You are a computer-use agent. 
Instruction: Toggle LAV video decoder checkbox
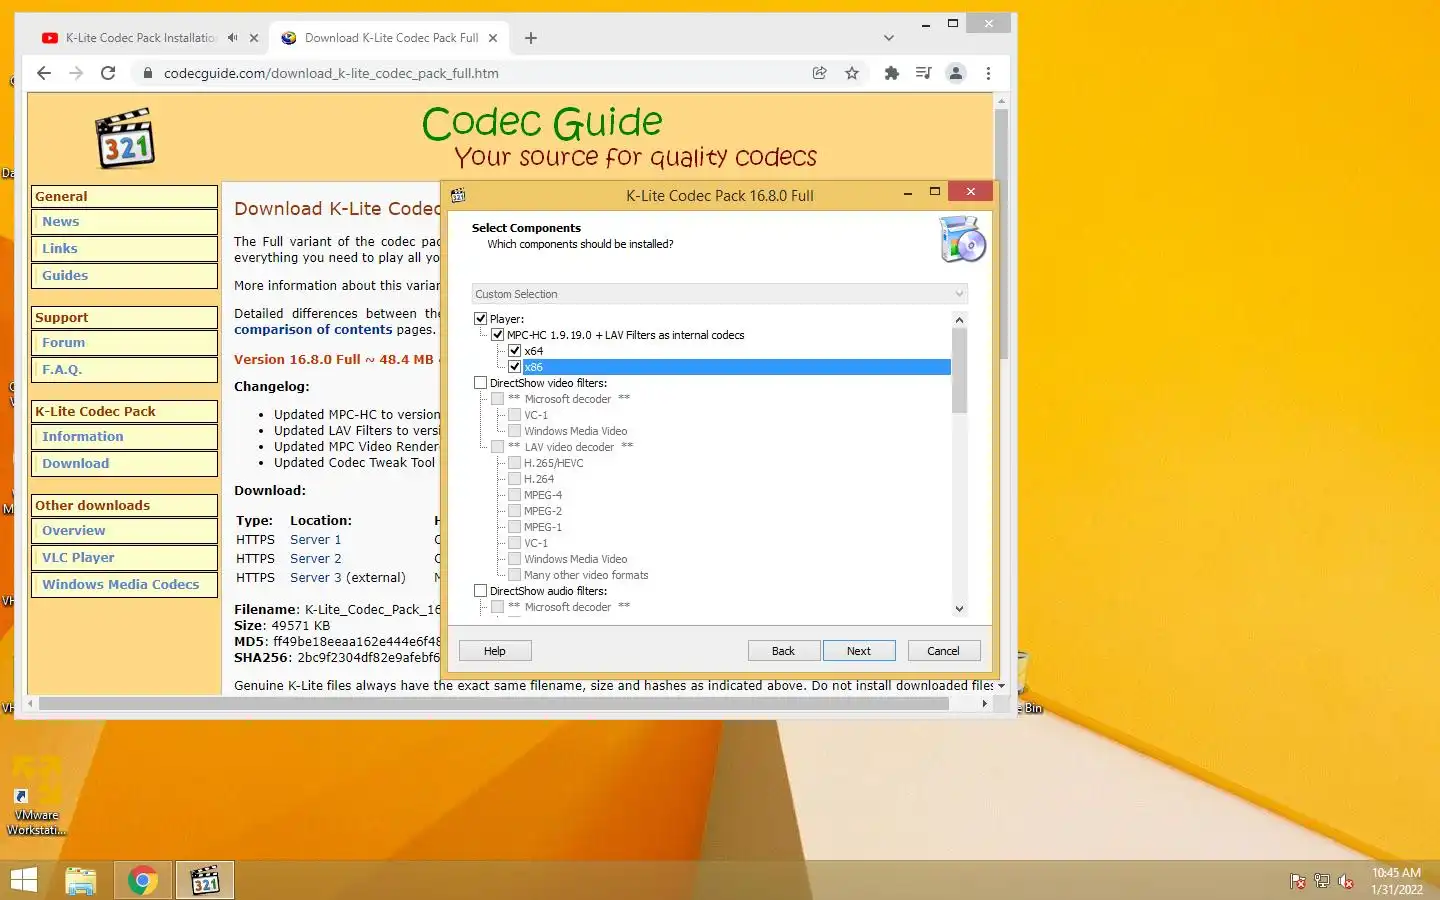pos(498,447)
